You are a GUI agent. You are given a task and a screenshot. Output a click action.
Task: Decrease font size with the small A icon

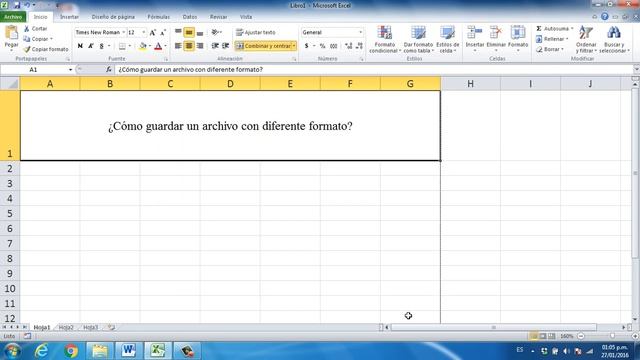[162, 32]
